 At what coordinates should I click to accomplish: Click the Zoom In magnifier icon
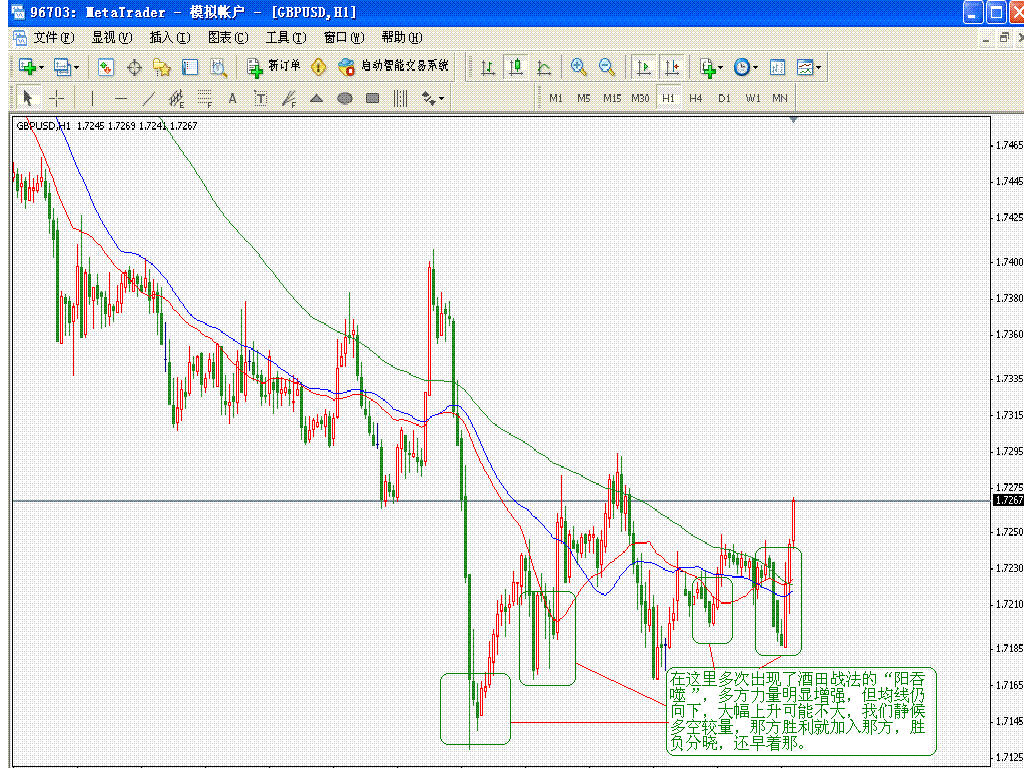point(578,67)
